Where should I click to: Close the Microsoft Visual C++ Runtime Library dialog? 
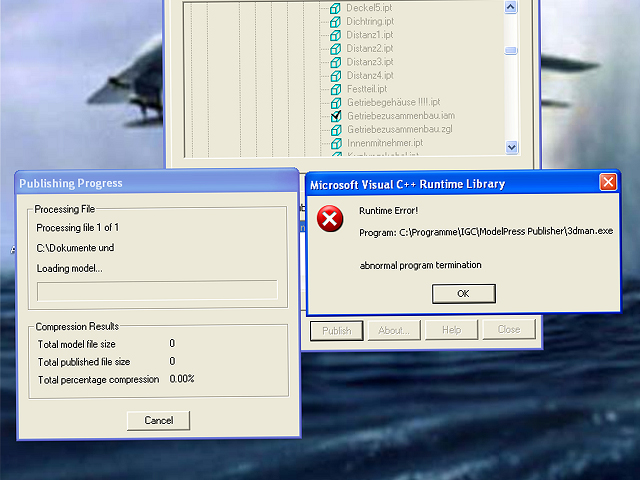point(608,182)
